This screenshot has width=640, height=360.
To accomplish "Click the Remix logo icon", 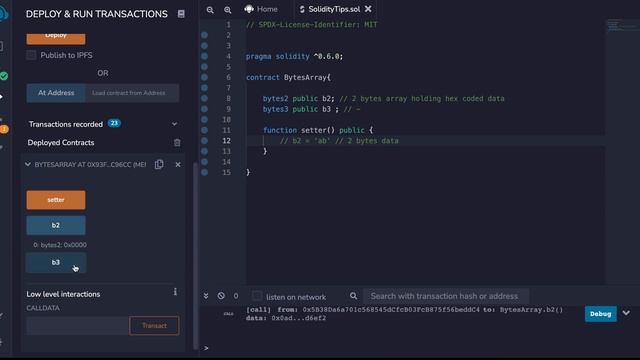I will (4, 14).
